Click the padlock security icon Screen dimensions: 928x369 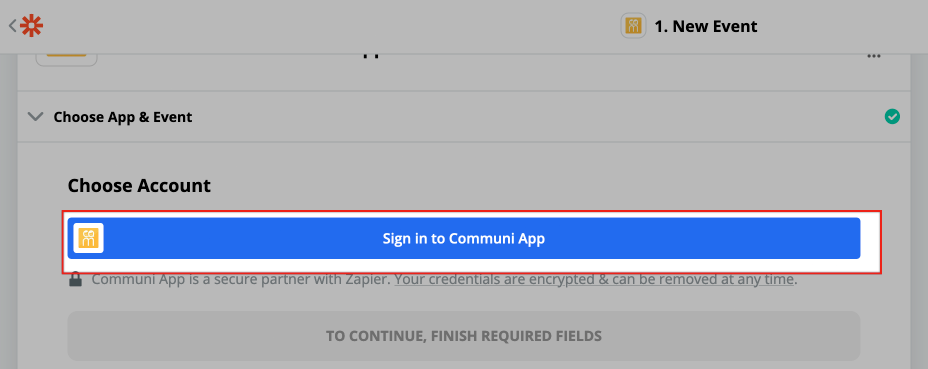click(x=75, y=279)
